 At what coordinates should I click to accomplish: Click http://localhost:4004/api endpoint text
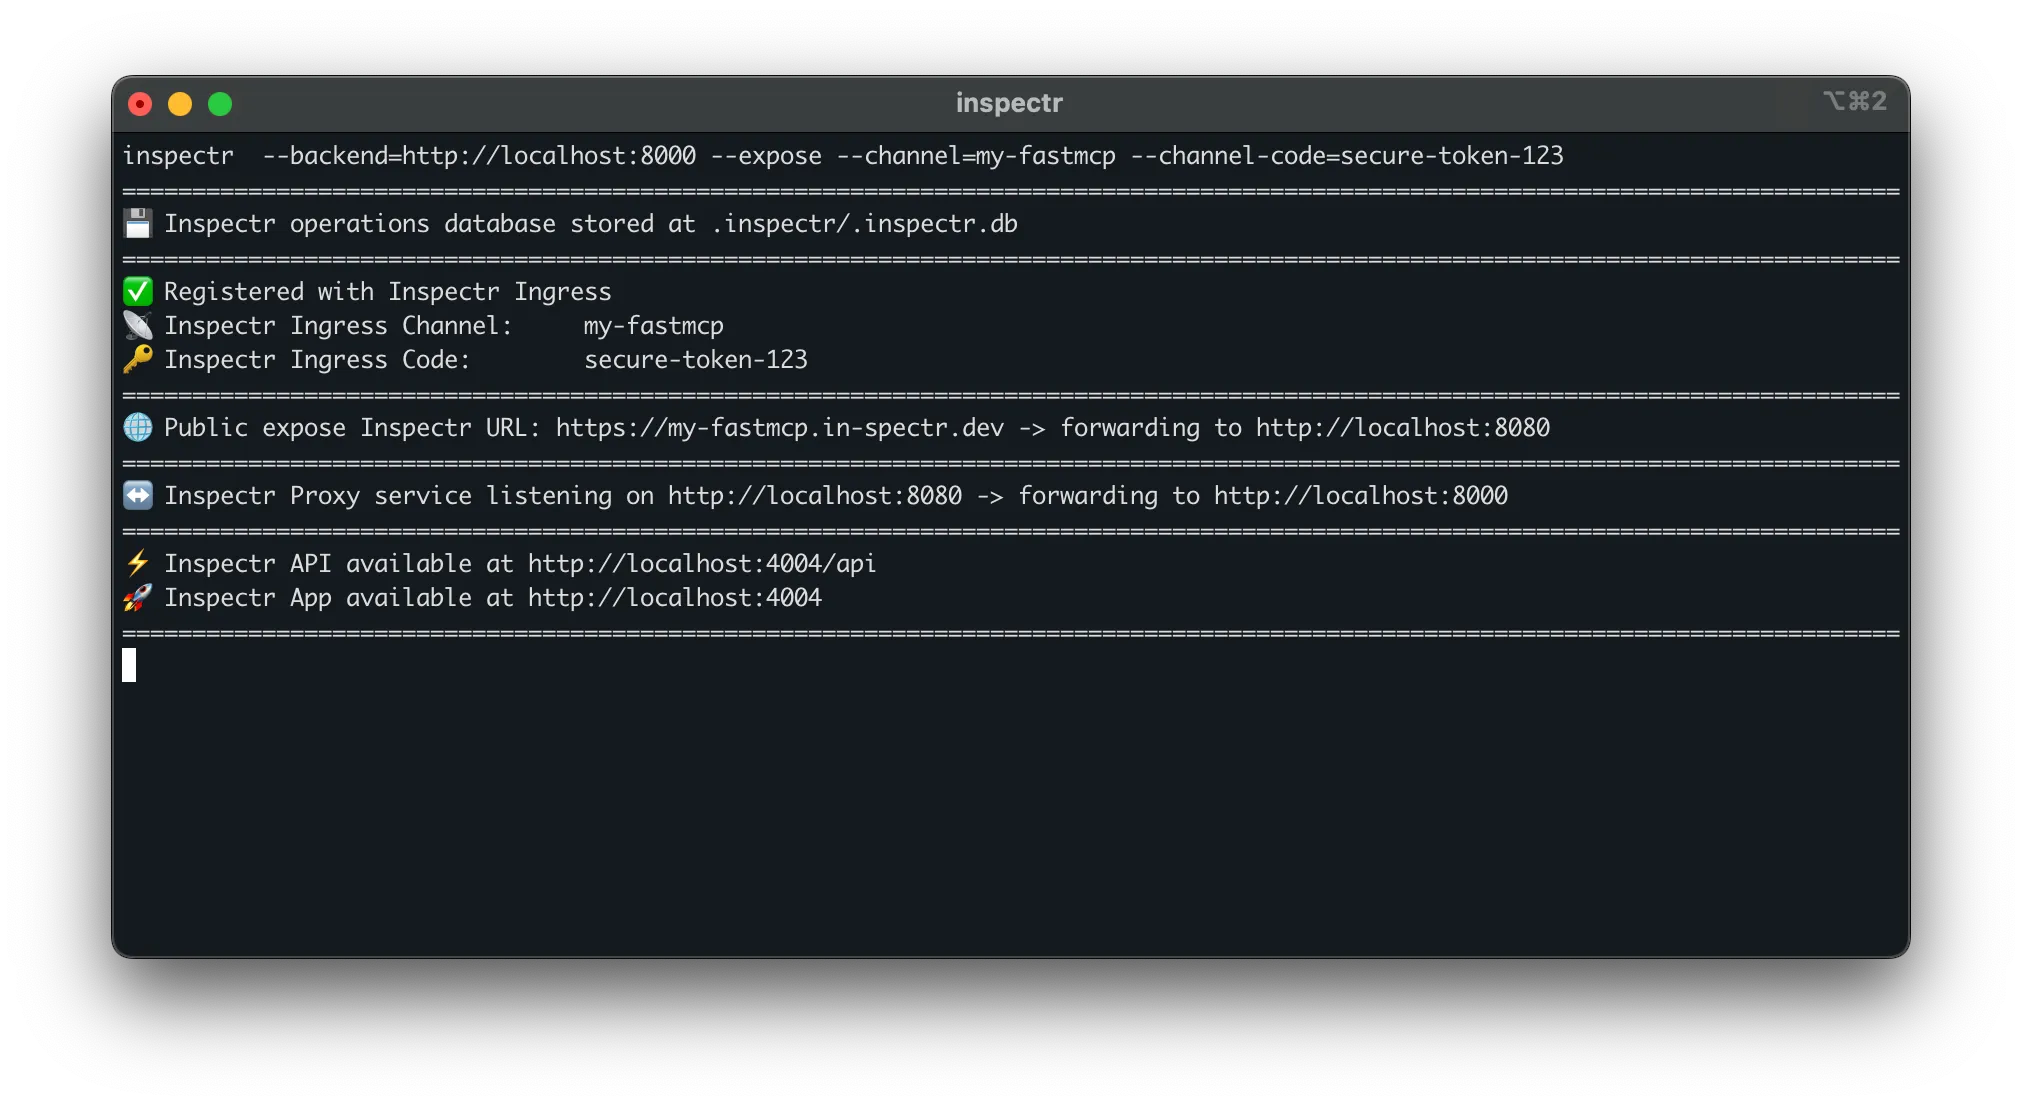(x=701, y=563)
